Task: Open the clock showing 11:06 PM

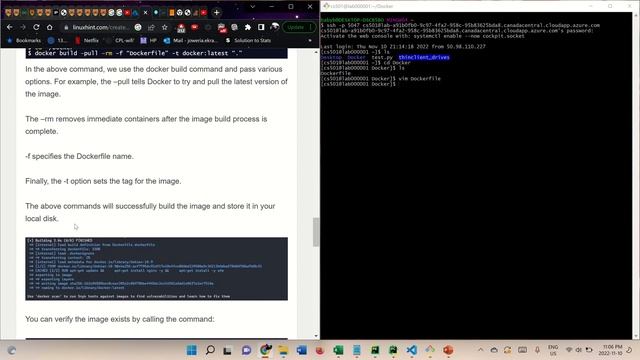Action: pyautogui.click(x=611, y=350)
